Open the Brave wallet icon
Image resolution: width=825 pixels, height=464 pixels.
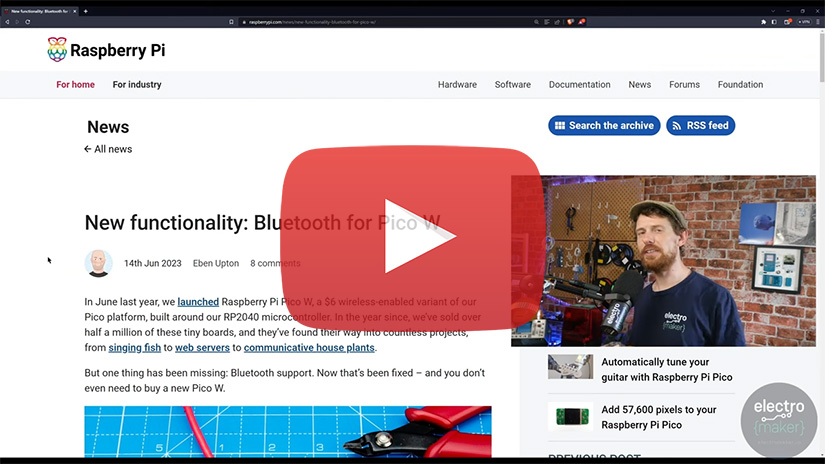pos(788,22)
